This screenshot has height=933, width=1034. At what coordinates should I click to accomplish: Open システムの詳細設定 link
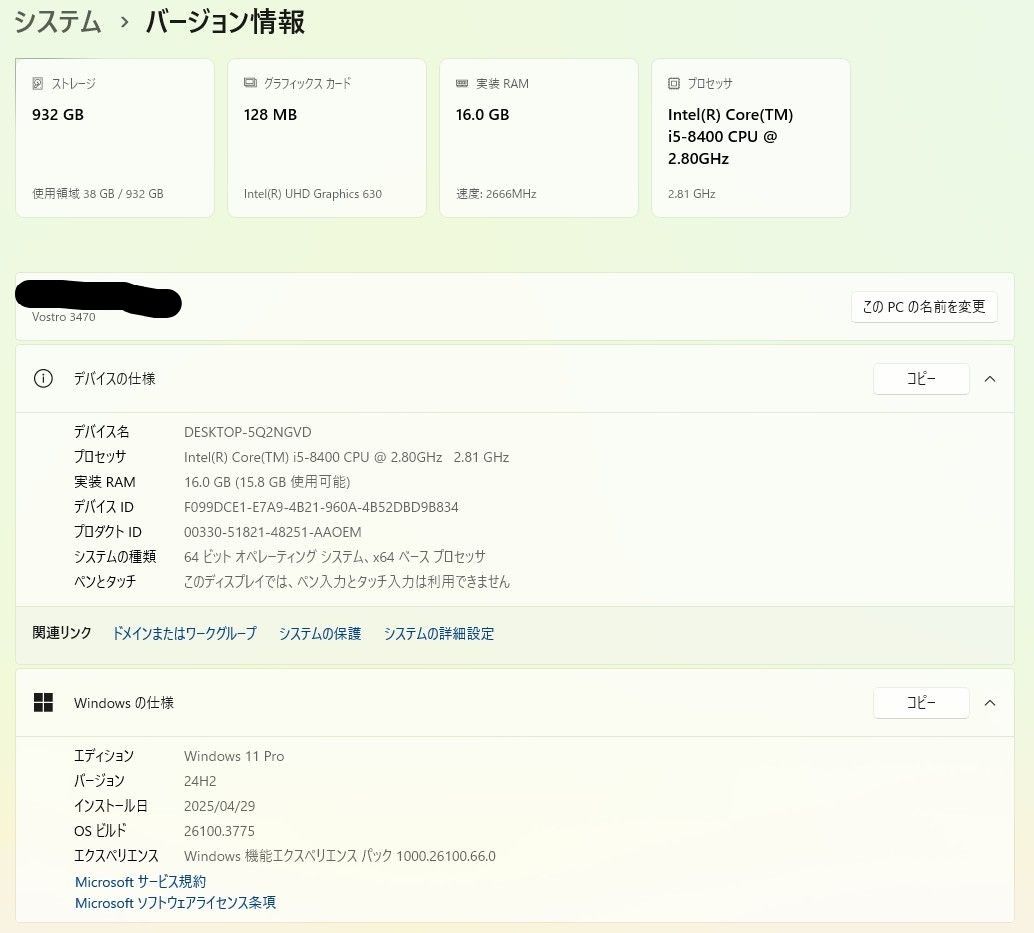tap(439, 634)
